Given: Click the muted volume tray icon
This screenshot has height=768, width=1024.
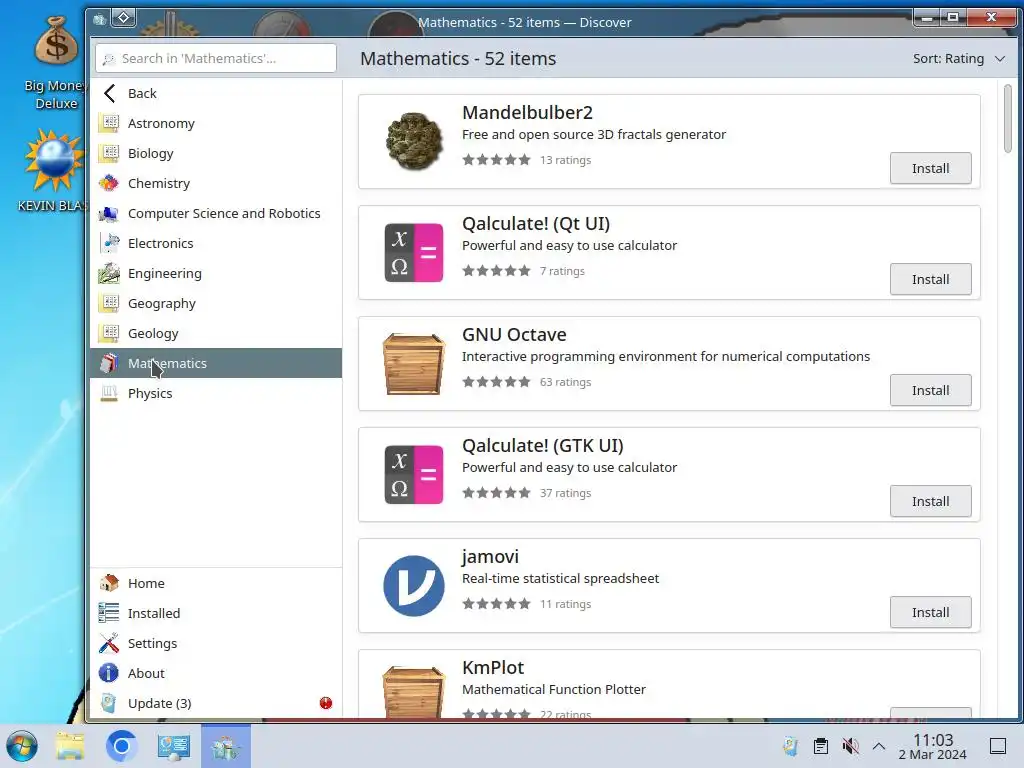Looking at the screenshot, I should [x=850, y=746].
